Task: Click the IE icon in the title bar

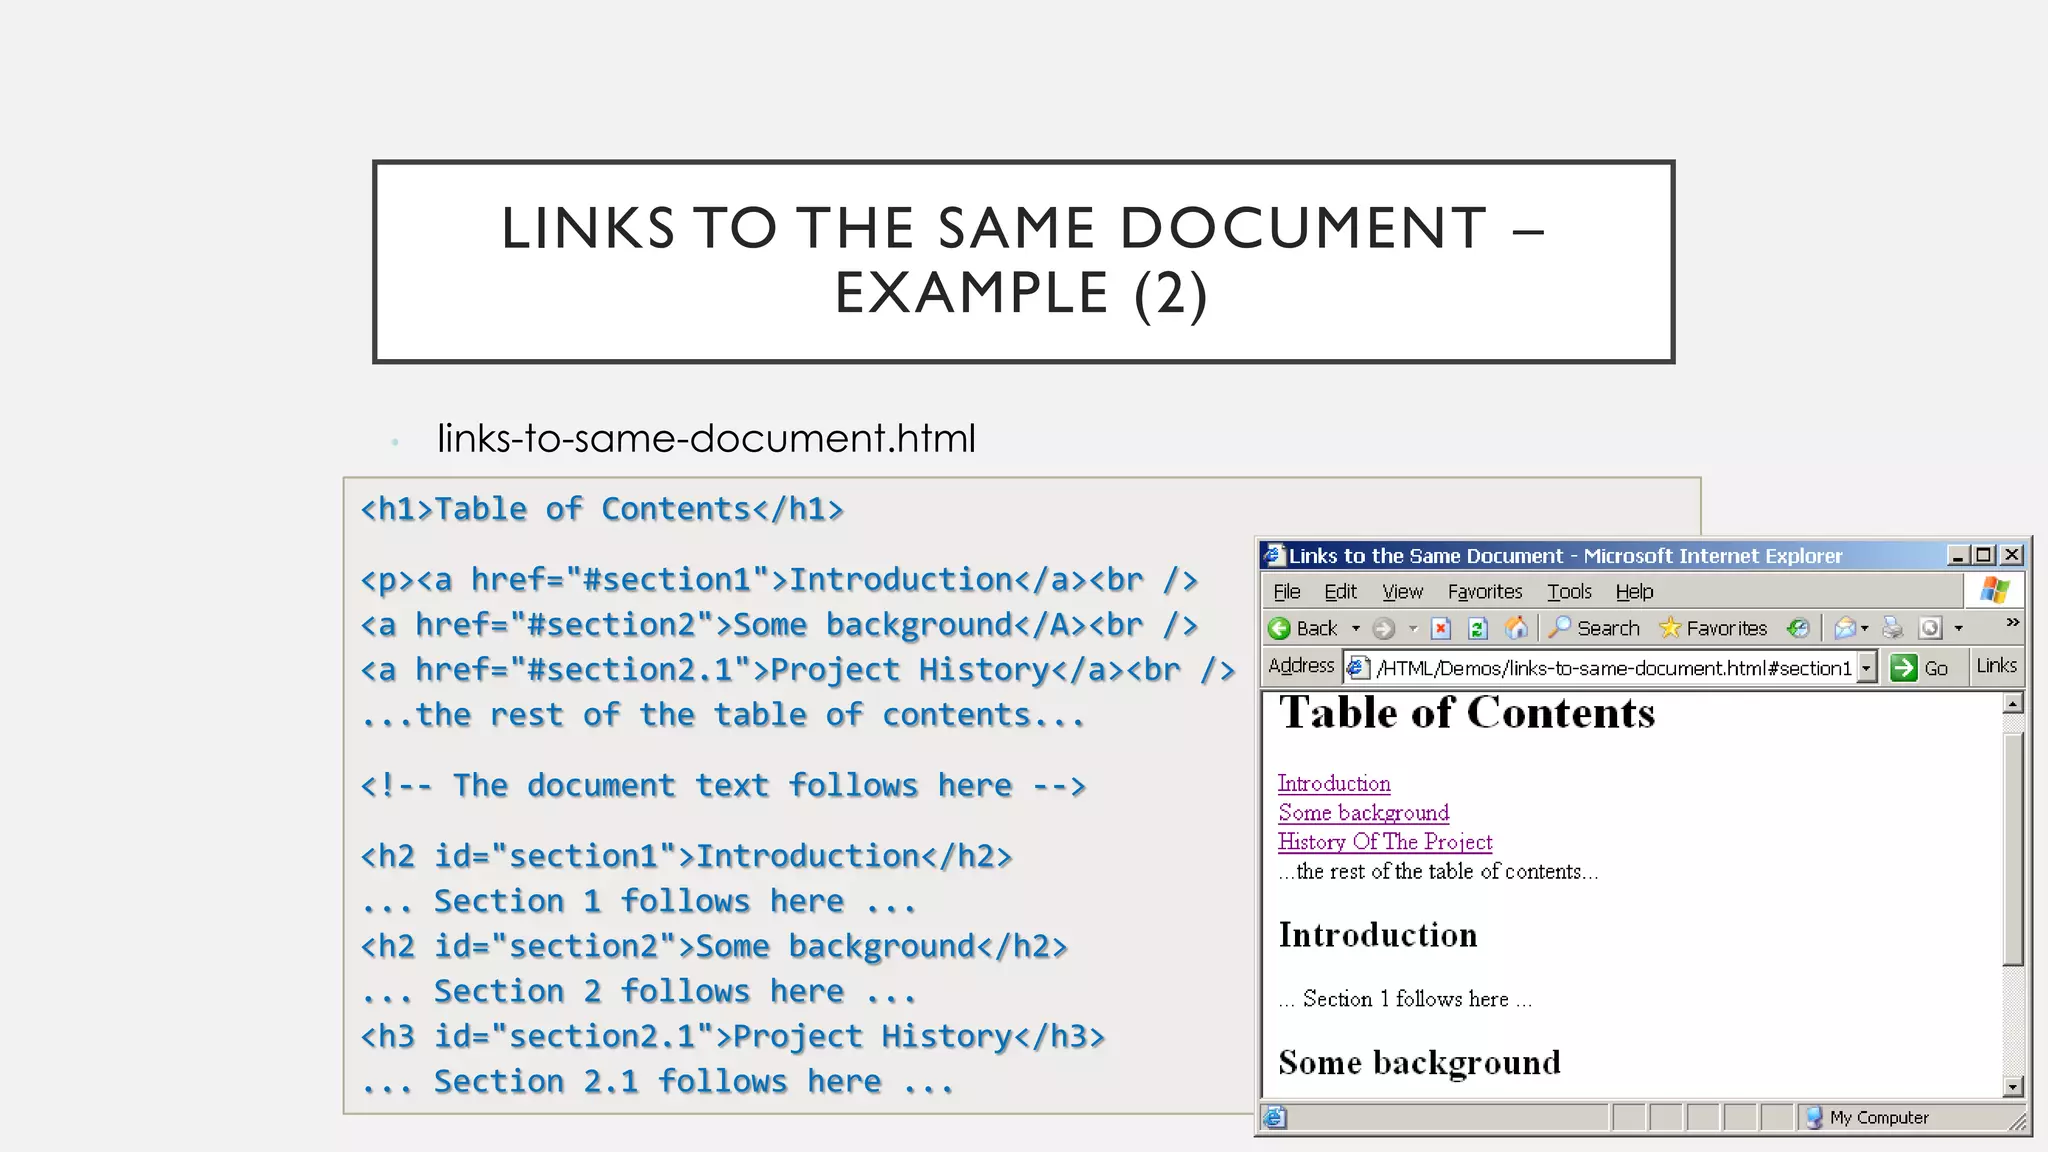Action: click(1274, 555)
